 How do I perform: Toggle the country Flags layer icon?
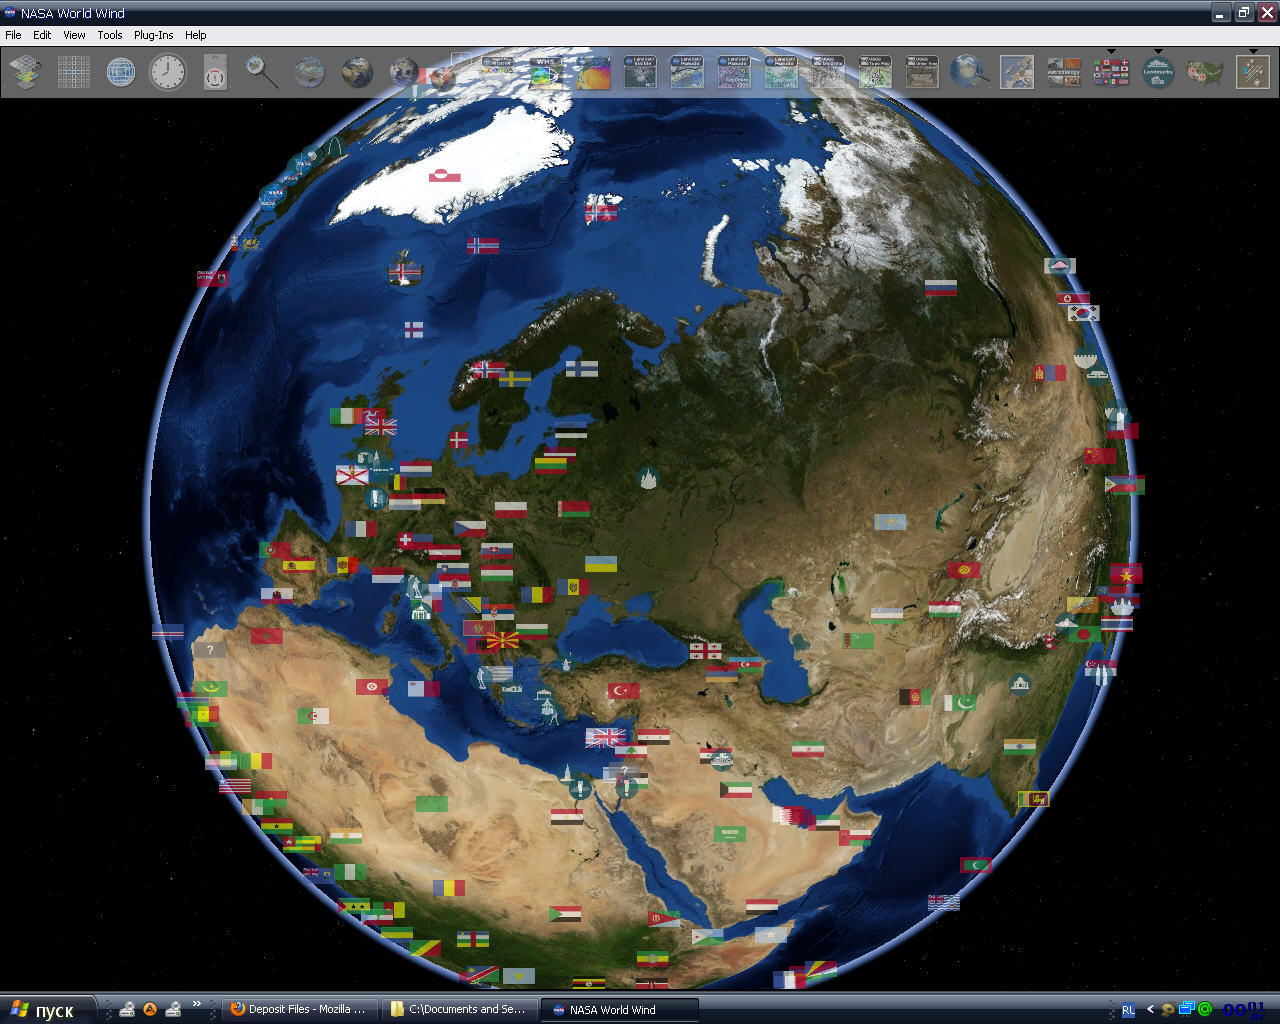click(x=1111, y=72)
